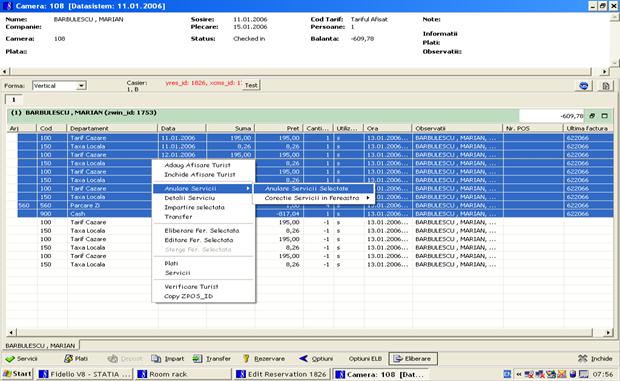This screenshot has width=620, height=381.
Task: Sort by the Ora column header
Action: [388, 128]
